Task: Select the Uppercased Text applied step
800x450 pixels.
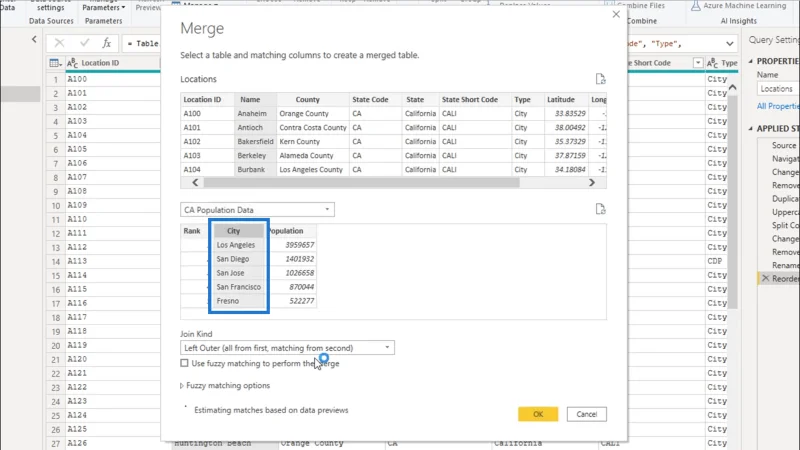Action: (785, 212)
